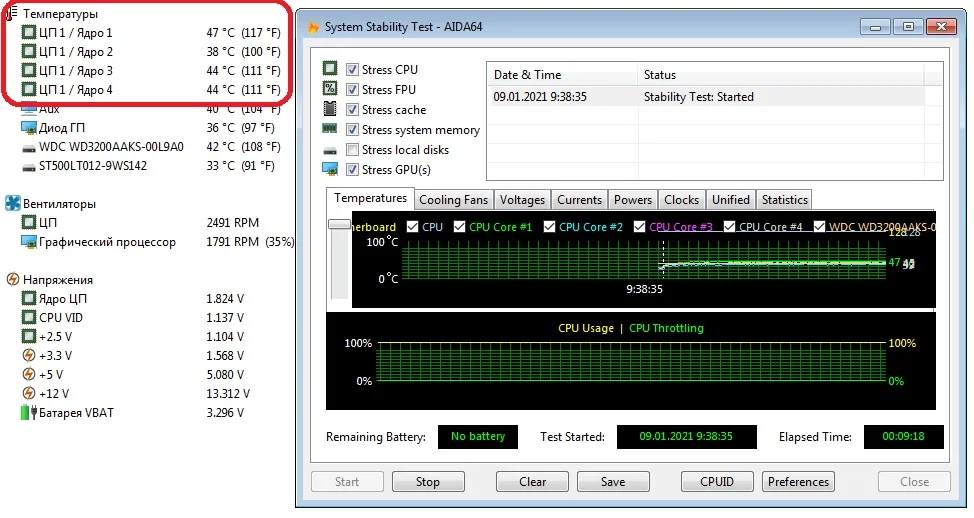Click the 2491 RPM value for ЦП fan
974x518 pixels.
point(232,222)
